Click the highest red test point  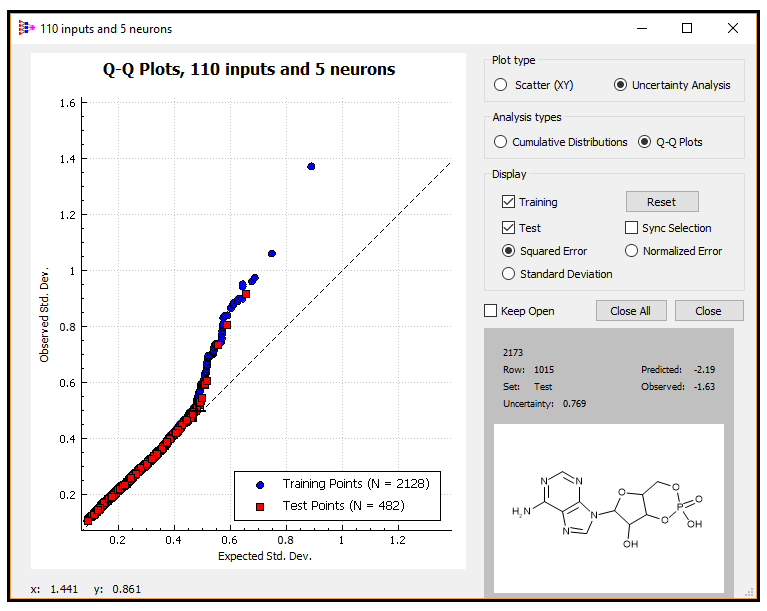click(246, 294)
